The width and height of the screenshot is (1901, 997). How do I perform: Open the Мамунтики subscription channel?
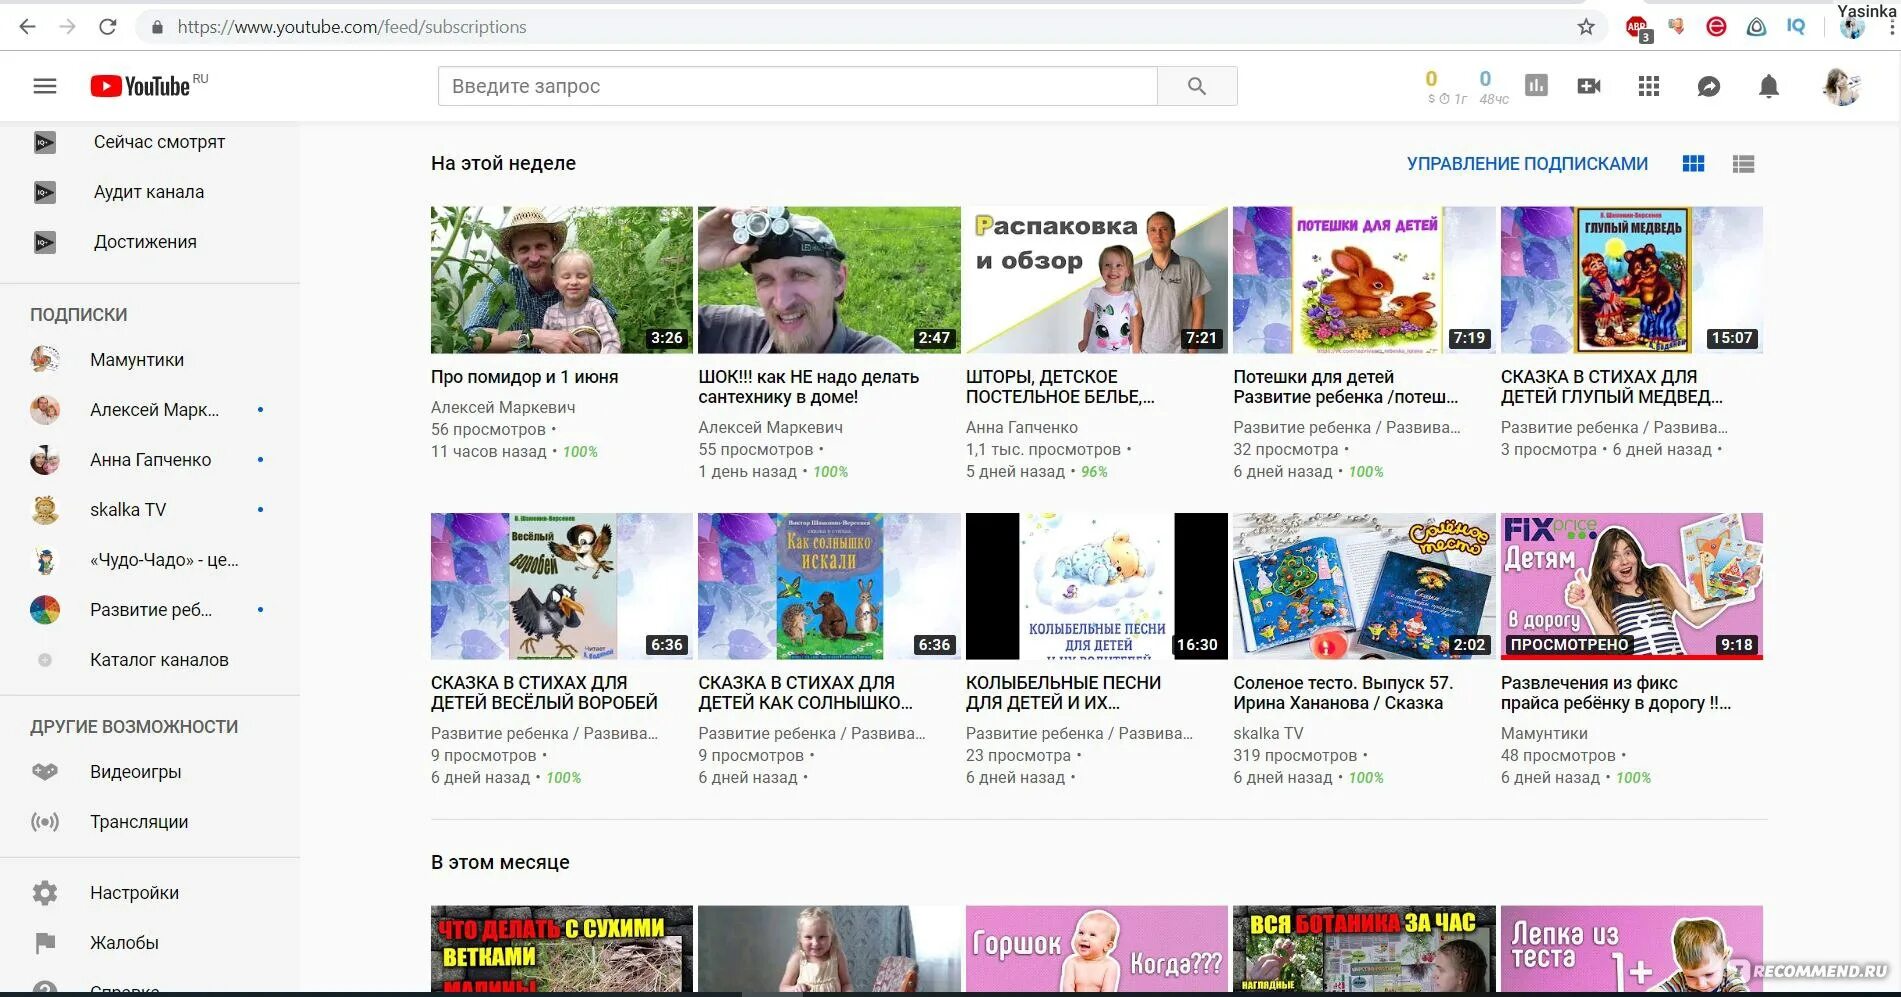coord(150,360)
